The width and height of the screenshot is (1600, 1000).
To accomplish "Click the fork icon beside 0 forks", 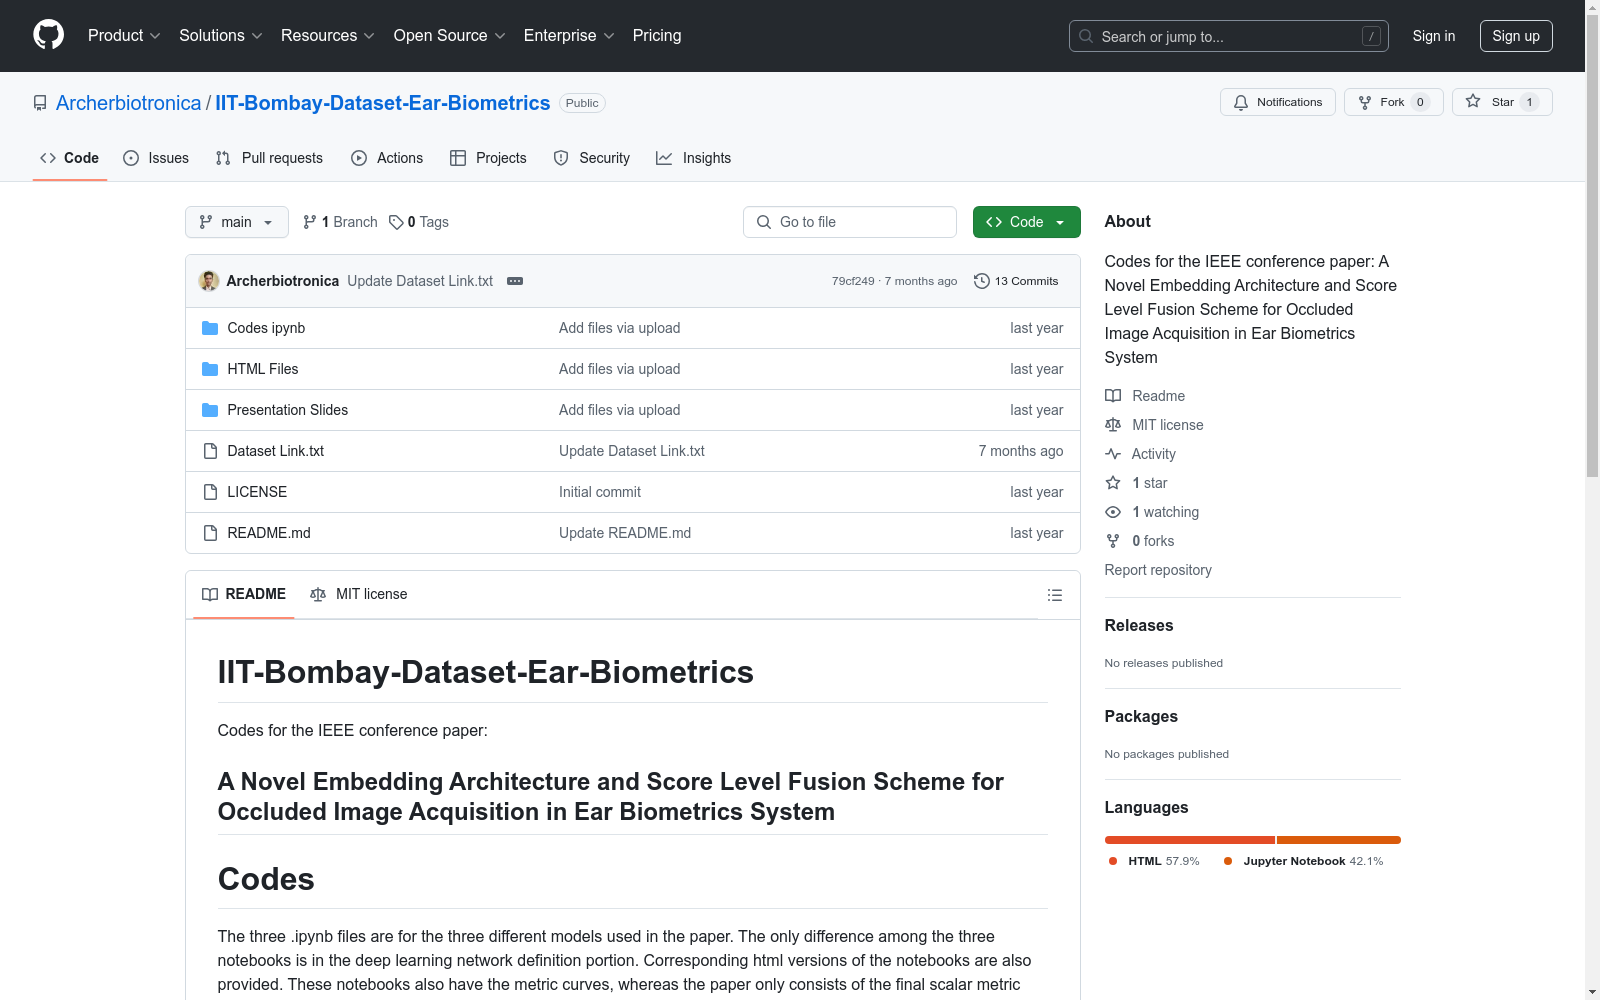I will point(1113,541).
